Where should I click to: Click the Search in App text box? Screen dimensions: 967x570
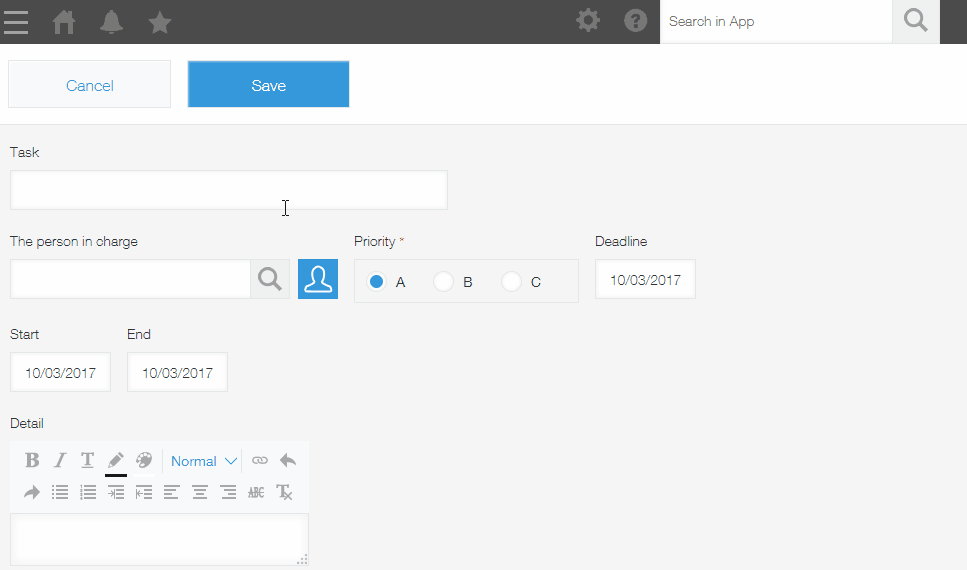click(776, 22)
